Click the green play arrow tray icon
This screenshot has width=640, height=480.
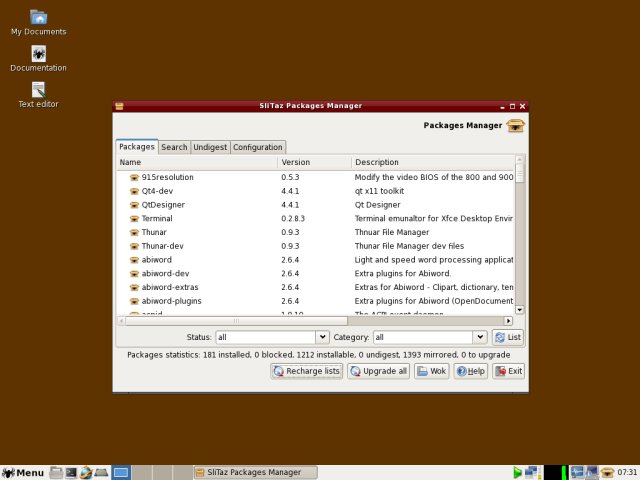(x=517, y=472)
